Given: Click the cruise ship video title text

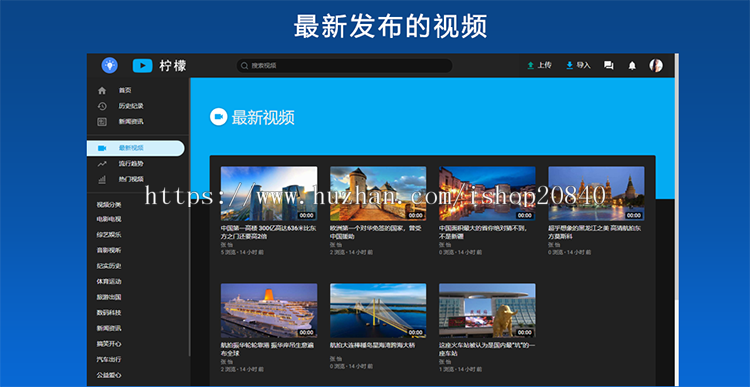Looking at the screenshot, I should (267, 349).
